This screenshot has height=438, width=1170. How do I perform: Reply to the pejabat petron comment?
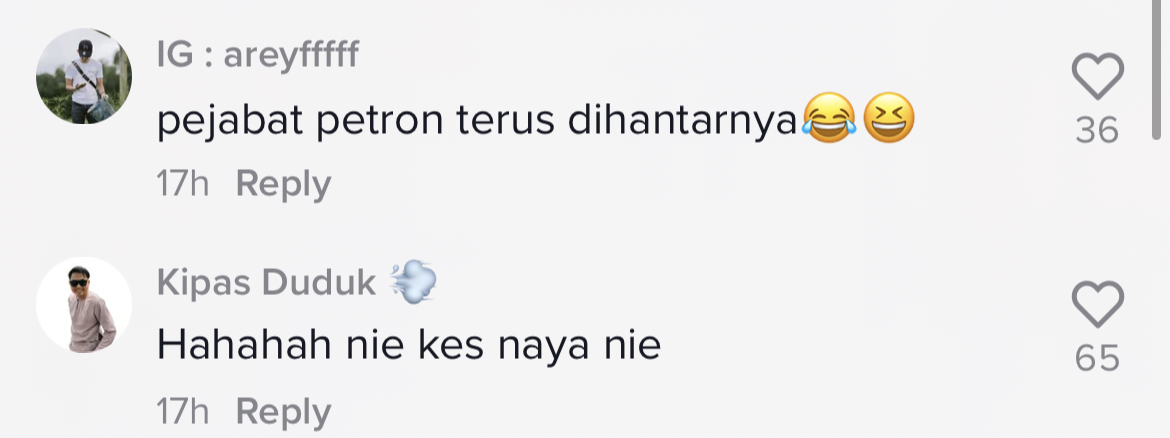click(284, 184)
